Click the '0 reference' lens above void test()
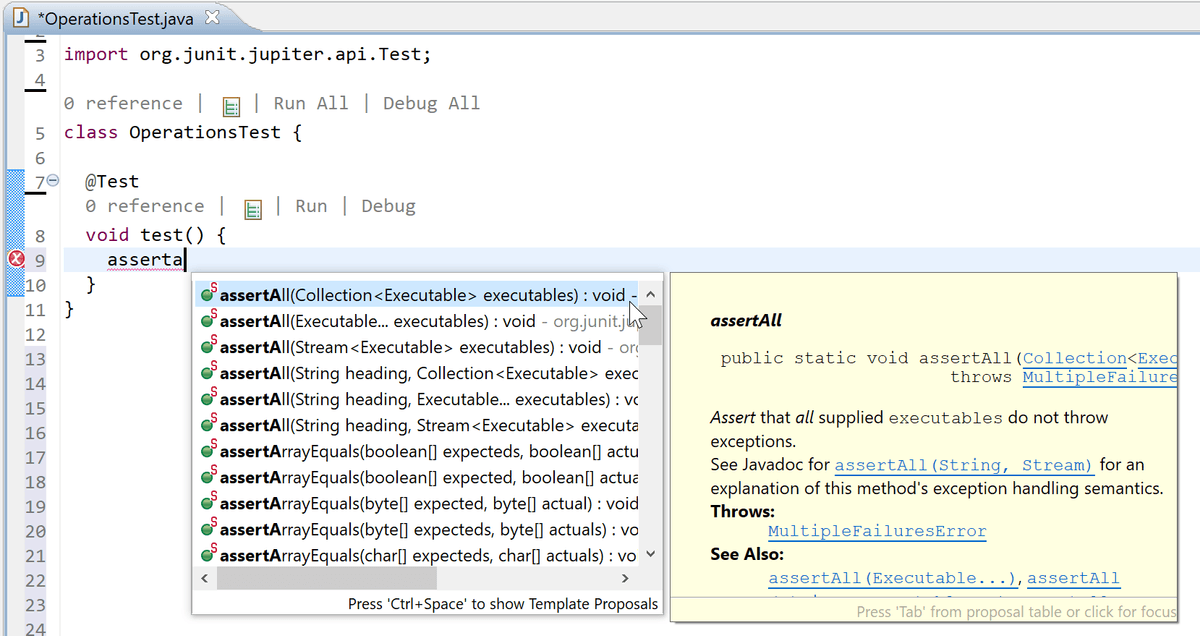 [145, 206]
